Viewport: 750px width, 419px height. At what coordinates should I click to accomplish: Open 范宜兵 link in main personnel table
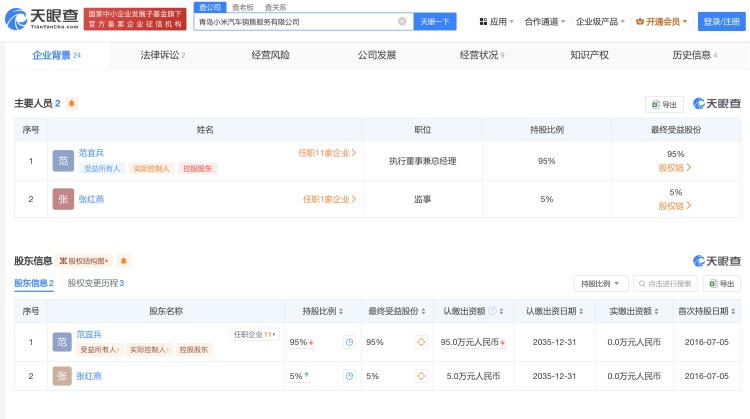[x=91, y=153]
